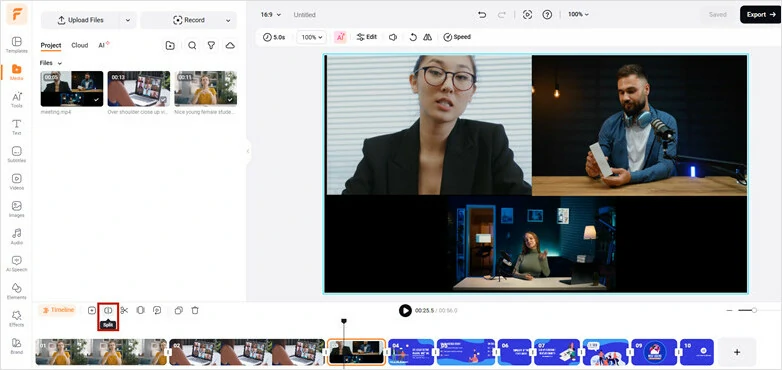
Task: Open the help question mark icon
Action: click(547, 14)
